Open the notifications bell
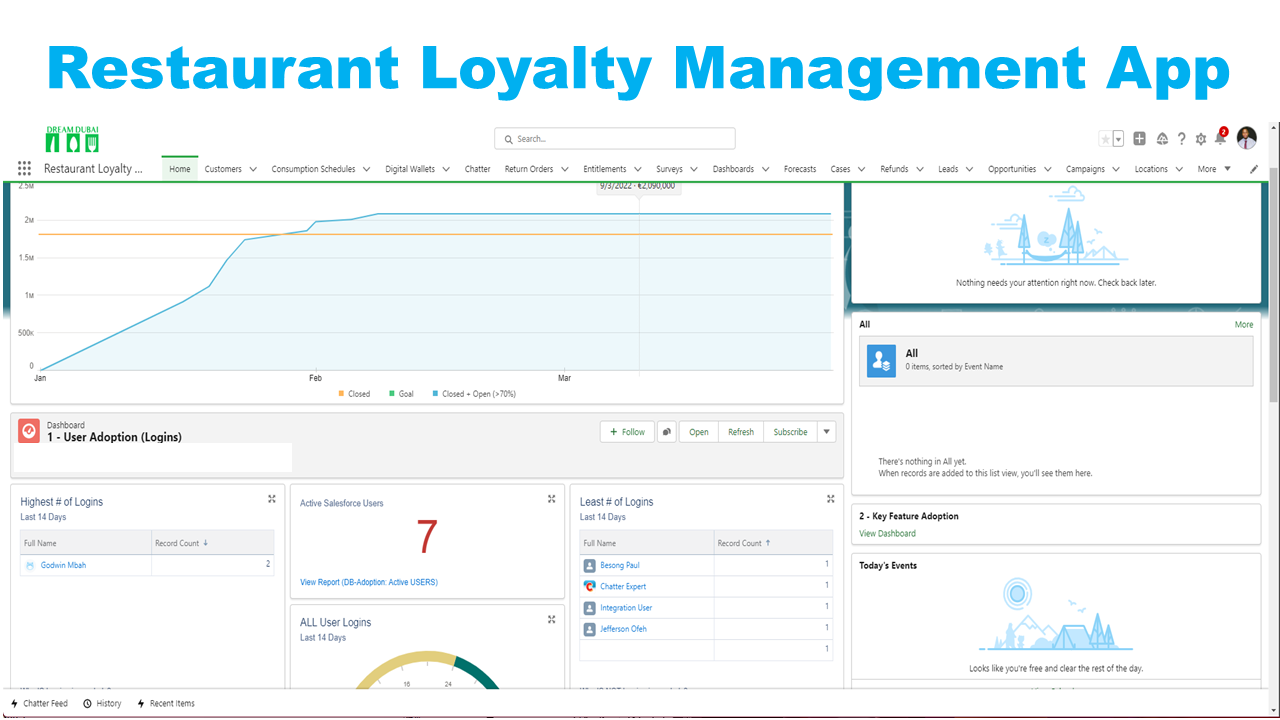The height and width of the screenshot is (720, 1280). [x=1220, y=138]
